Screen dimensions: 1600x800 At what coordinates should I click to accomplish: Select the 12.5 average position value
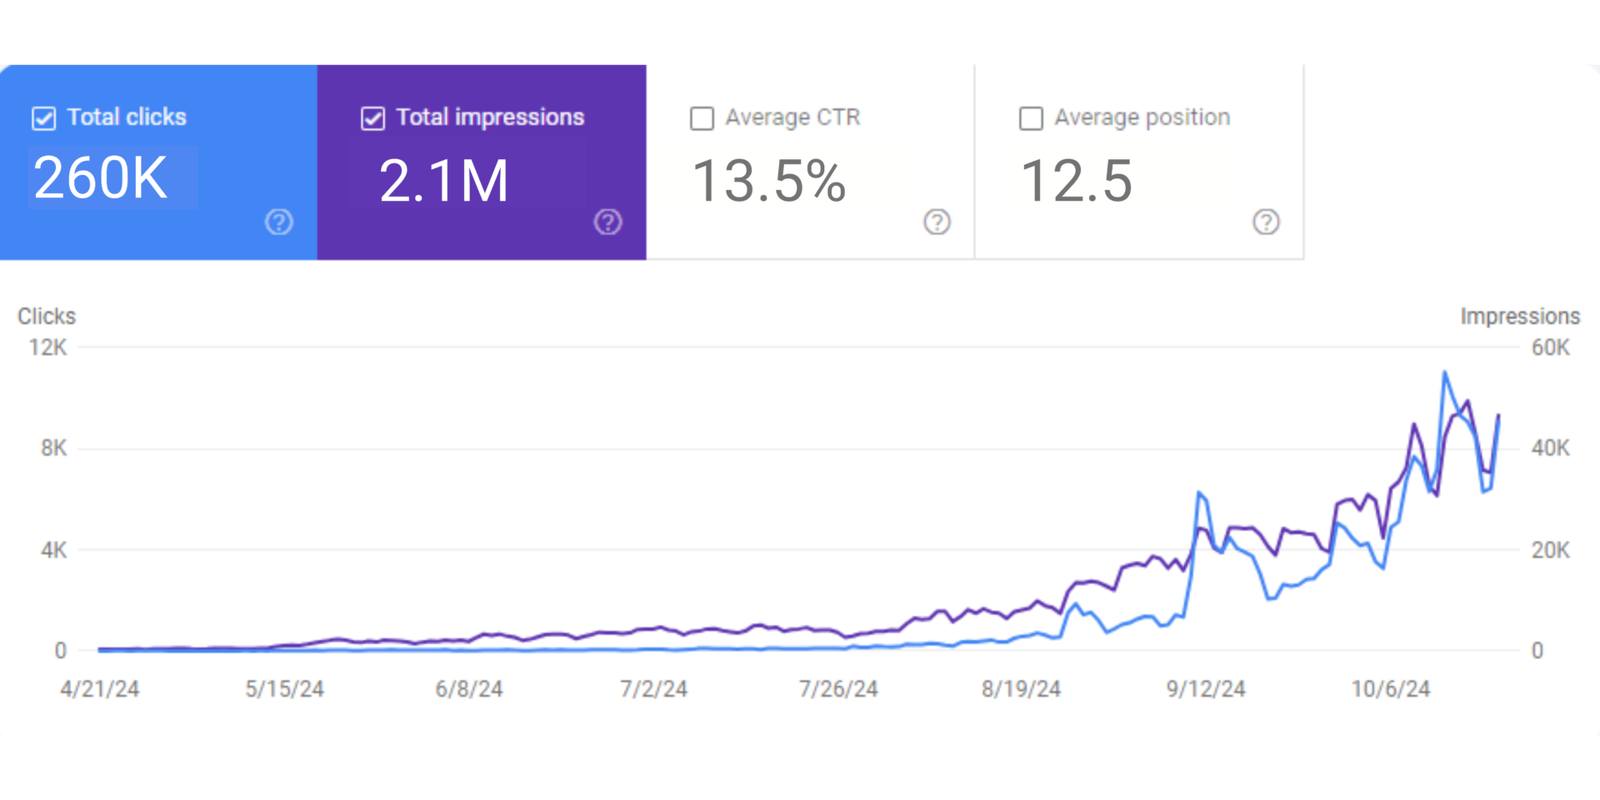tap(1077, 181)
